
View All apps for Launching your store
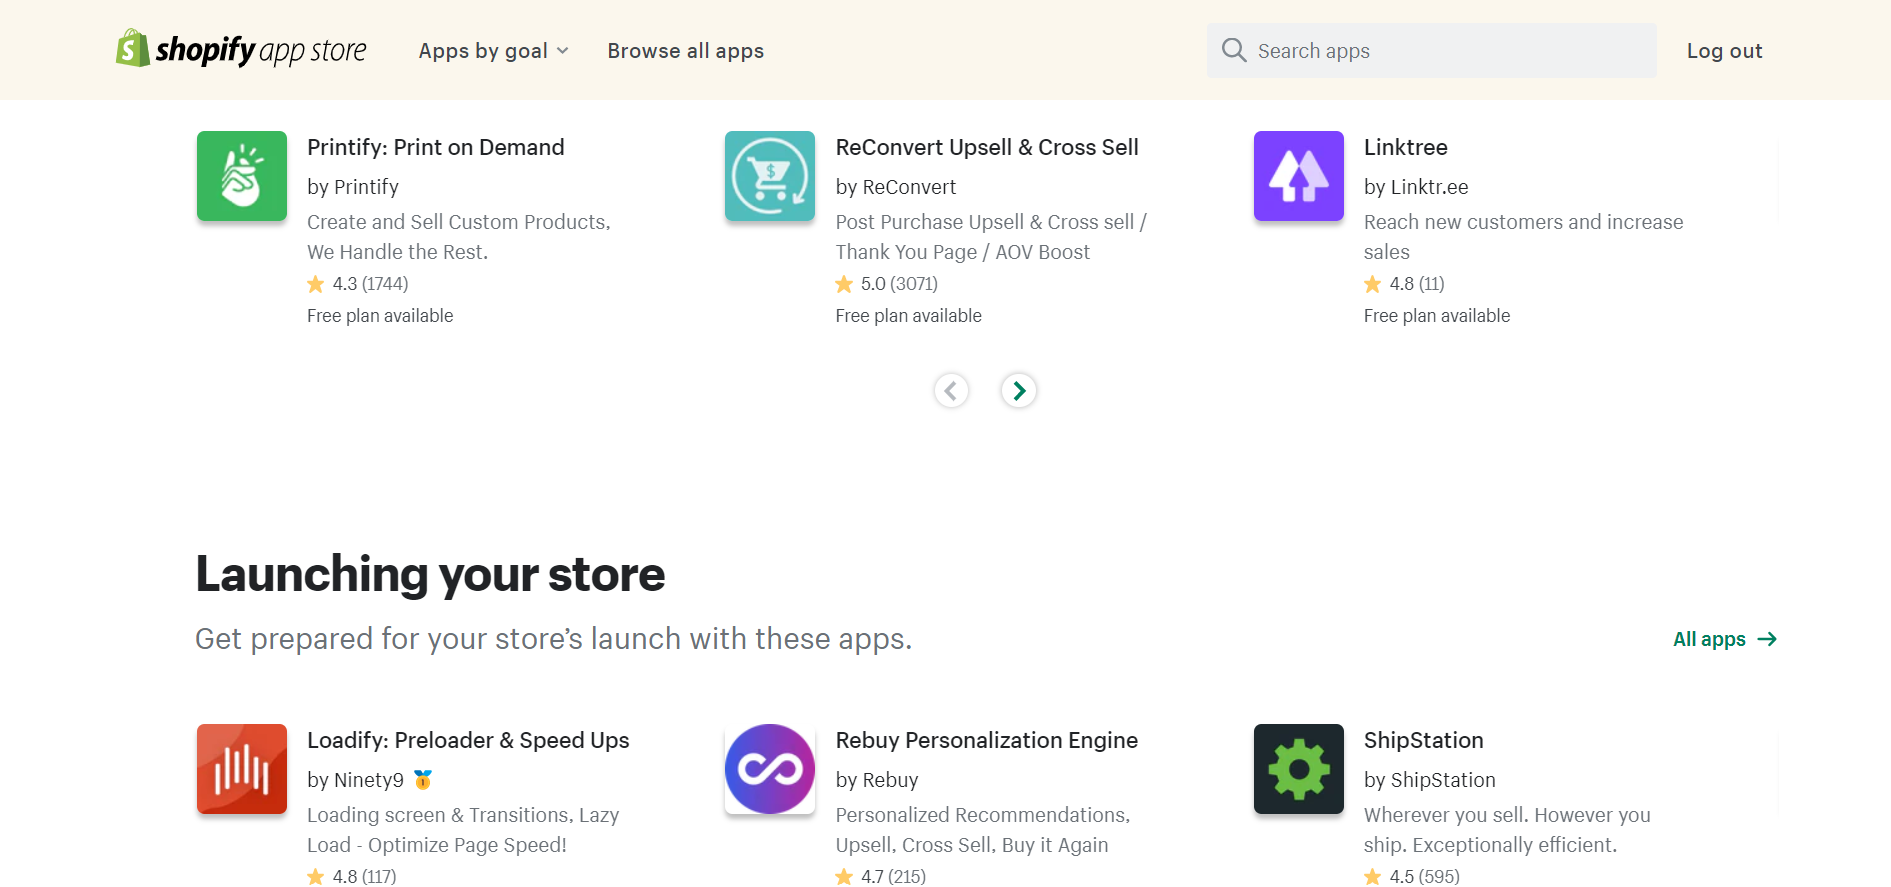1725,639
